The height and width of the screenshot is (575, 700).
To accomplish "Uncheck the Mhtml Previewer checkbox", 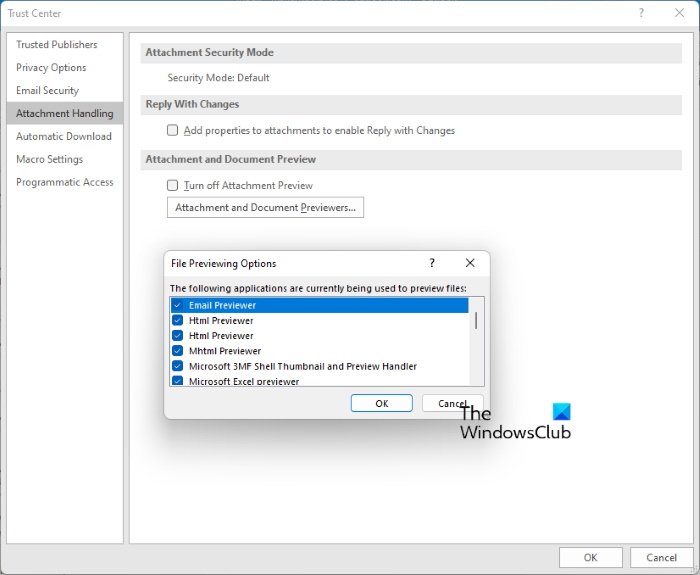I will (x=177, y=351).
